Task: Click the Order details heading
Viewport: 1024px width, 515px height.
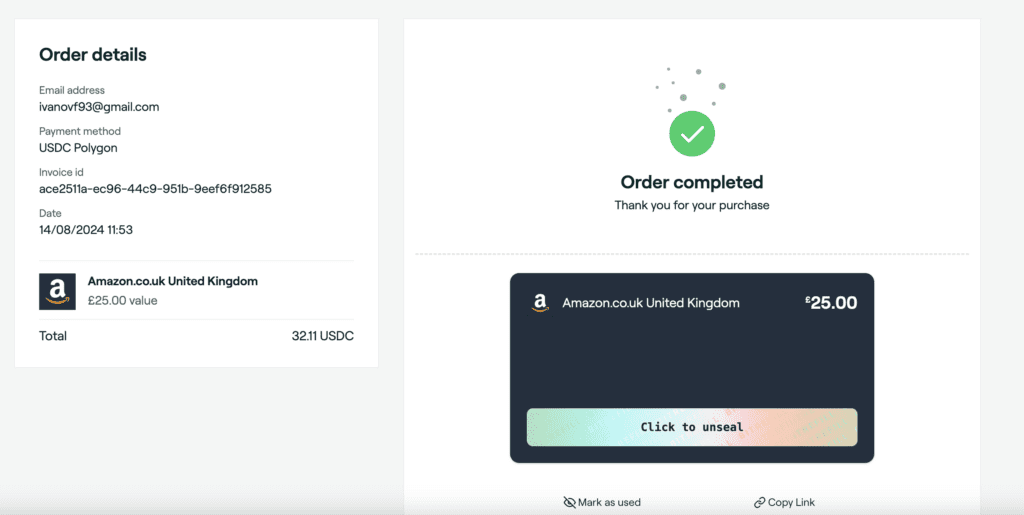Action: pos(93,55)
